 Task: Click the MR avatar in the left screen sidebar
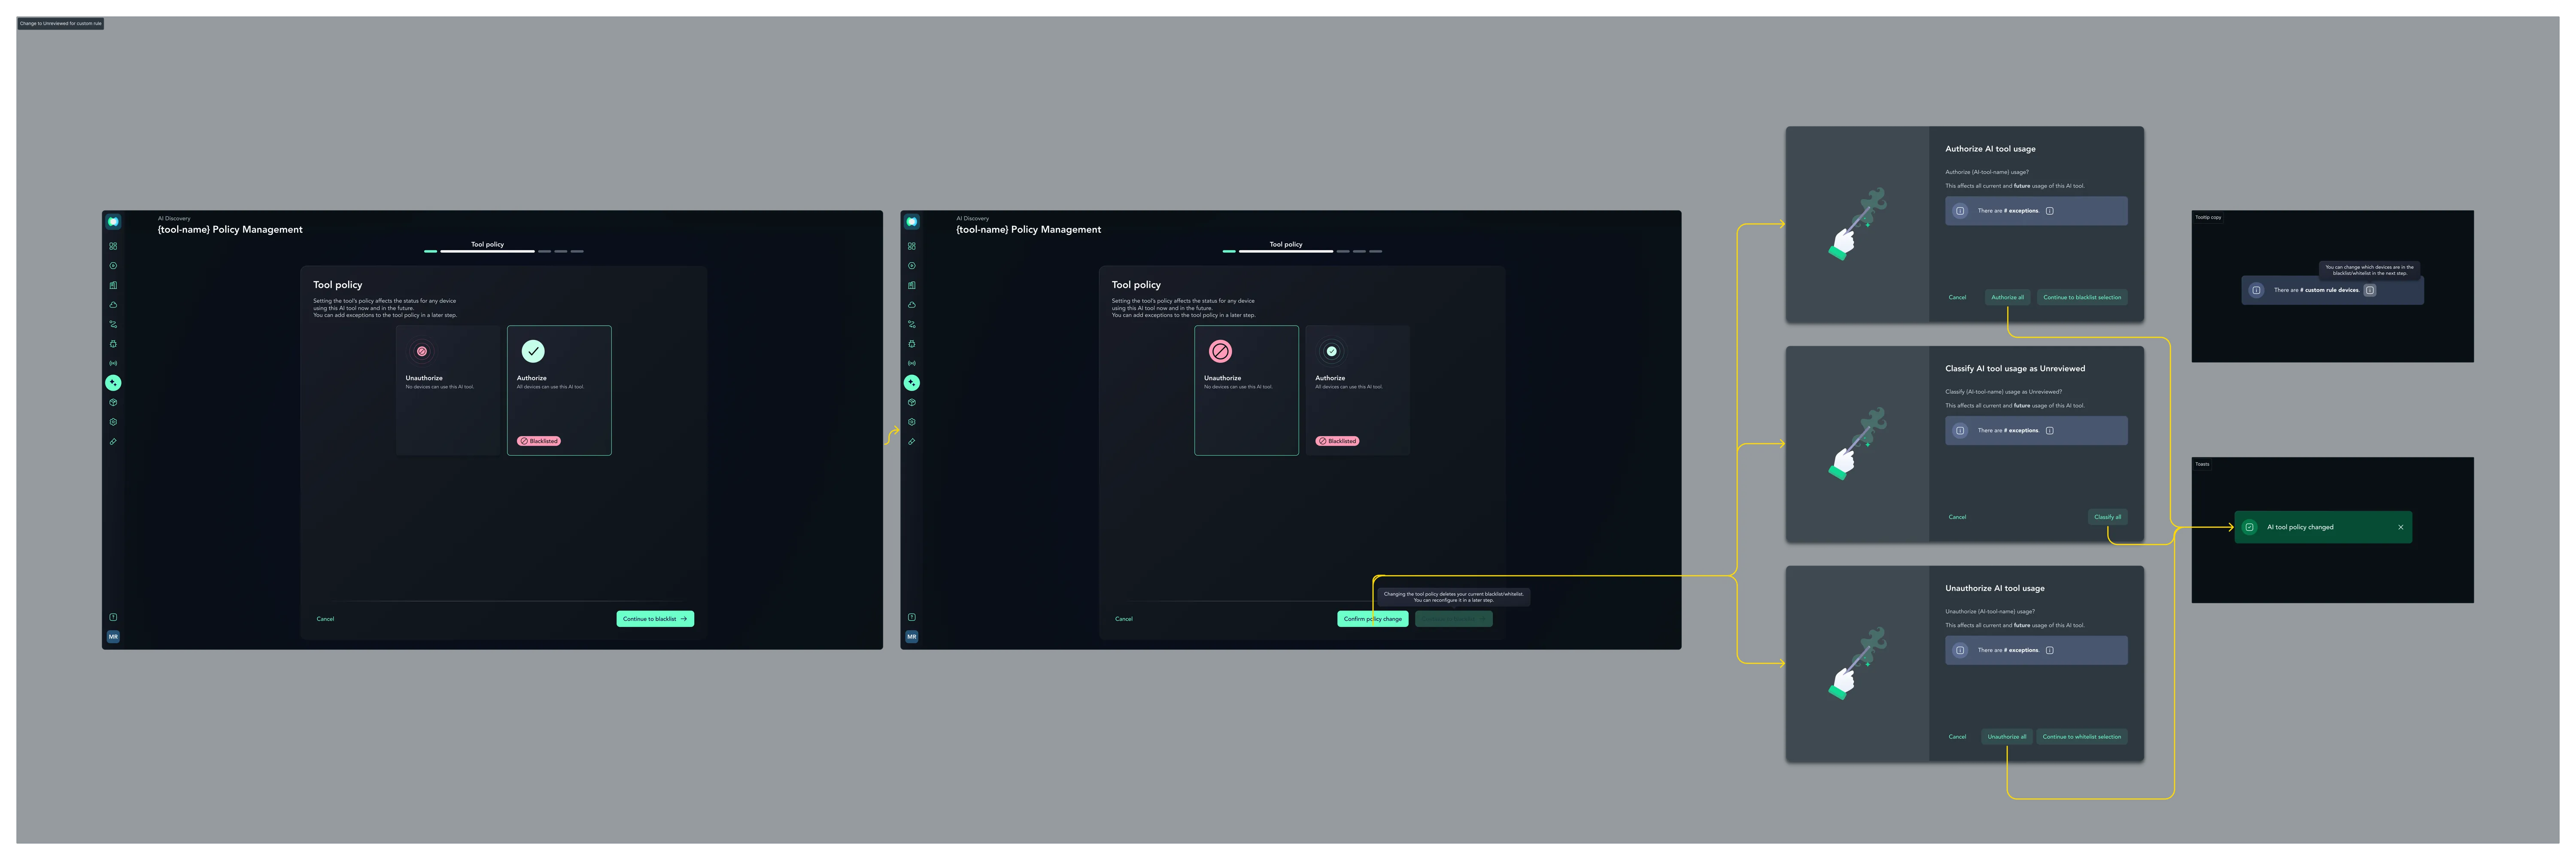(113, 637)
